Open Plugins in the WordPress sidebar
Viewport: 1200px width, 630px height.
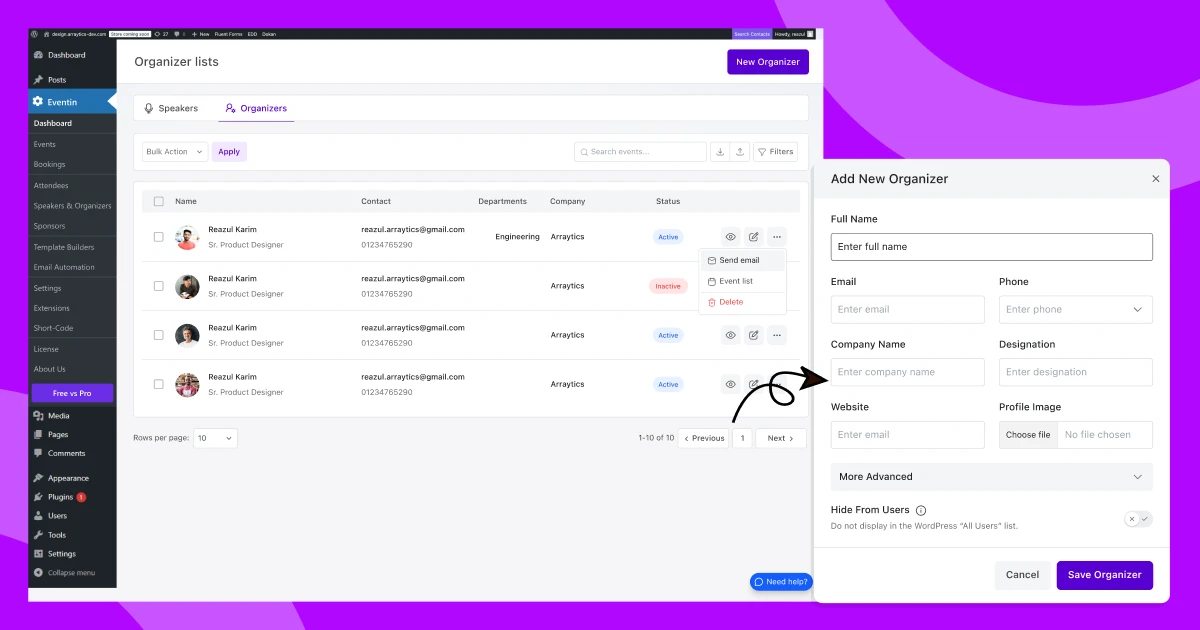pyautogui.click(x=60, y=497)
